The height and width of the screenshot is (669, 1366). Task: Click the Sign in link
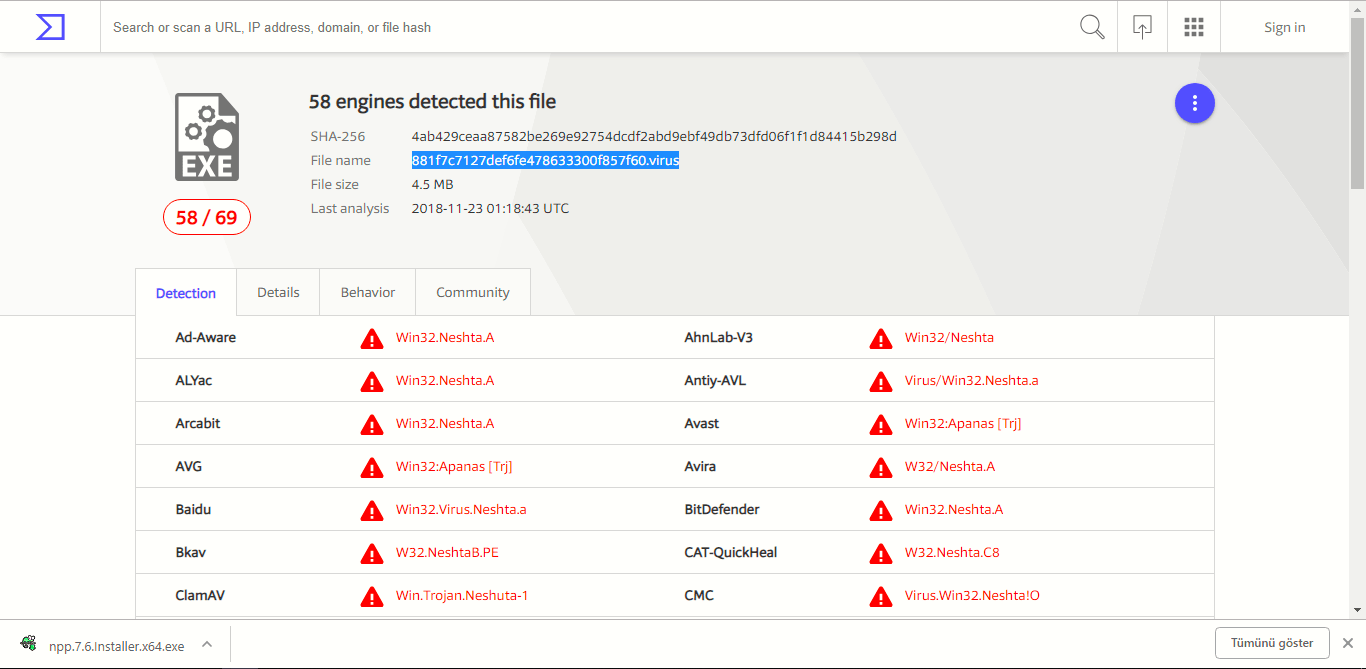pyautogui.click(x=1284, y=27)
